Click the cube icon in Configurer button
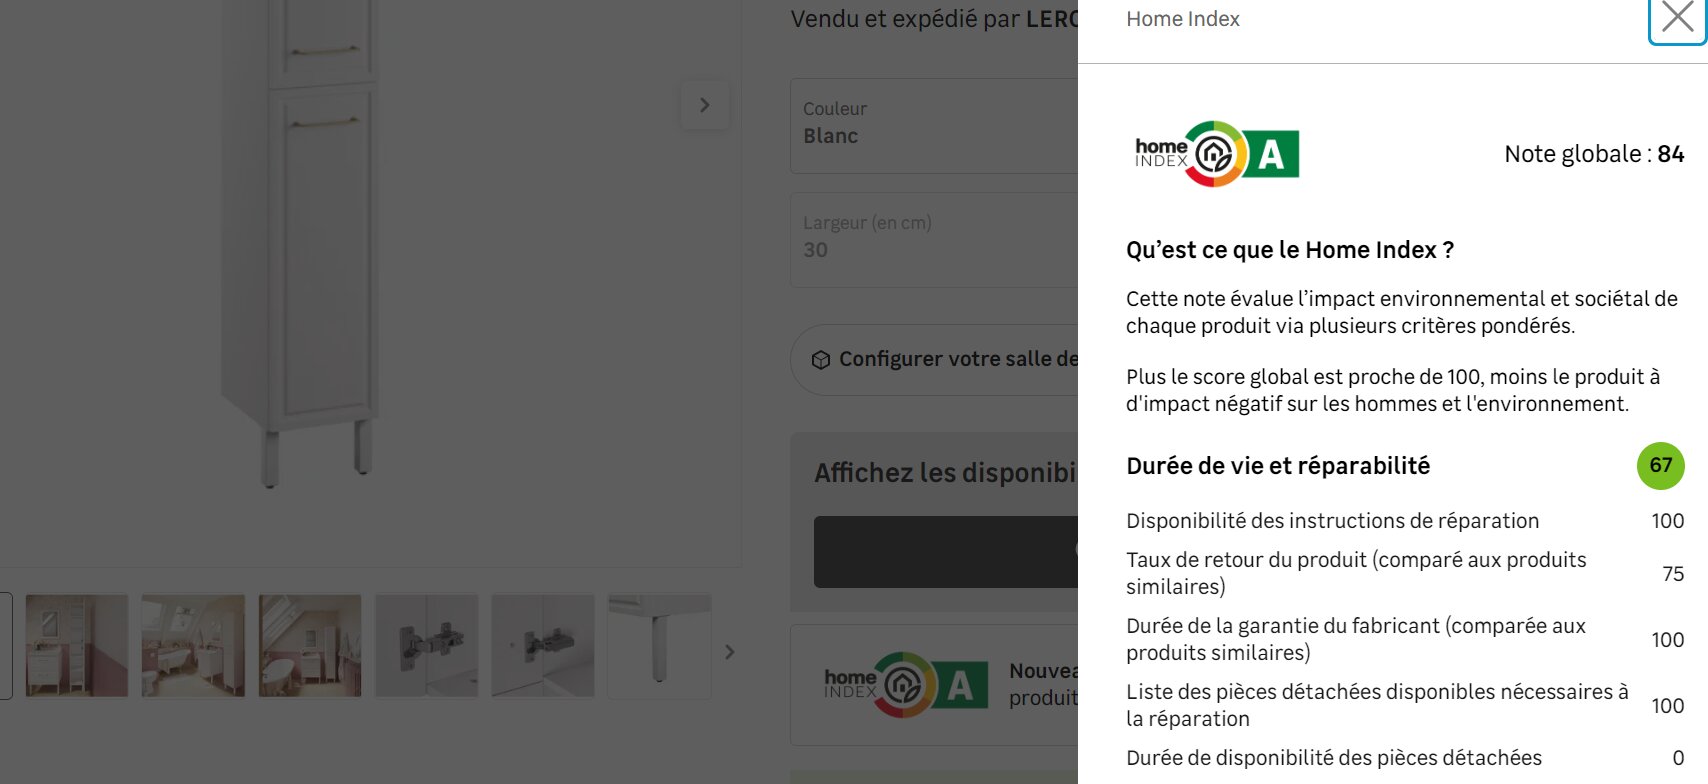1708x784 pixels. (821, 360)
